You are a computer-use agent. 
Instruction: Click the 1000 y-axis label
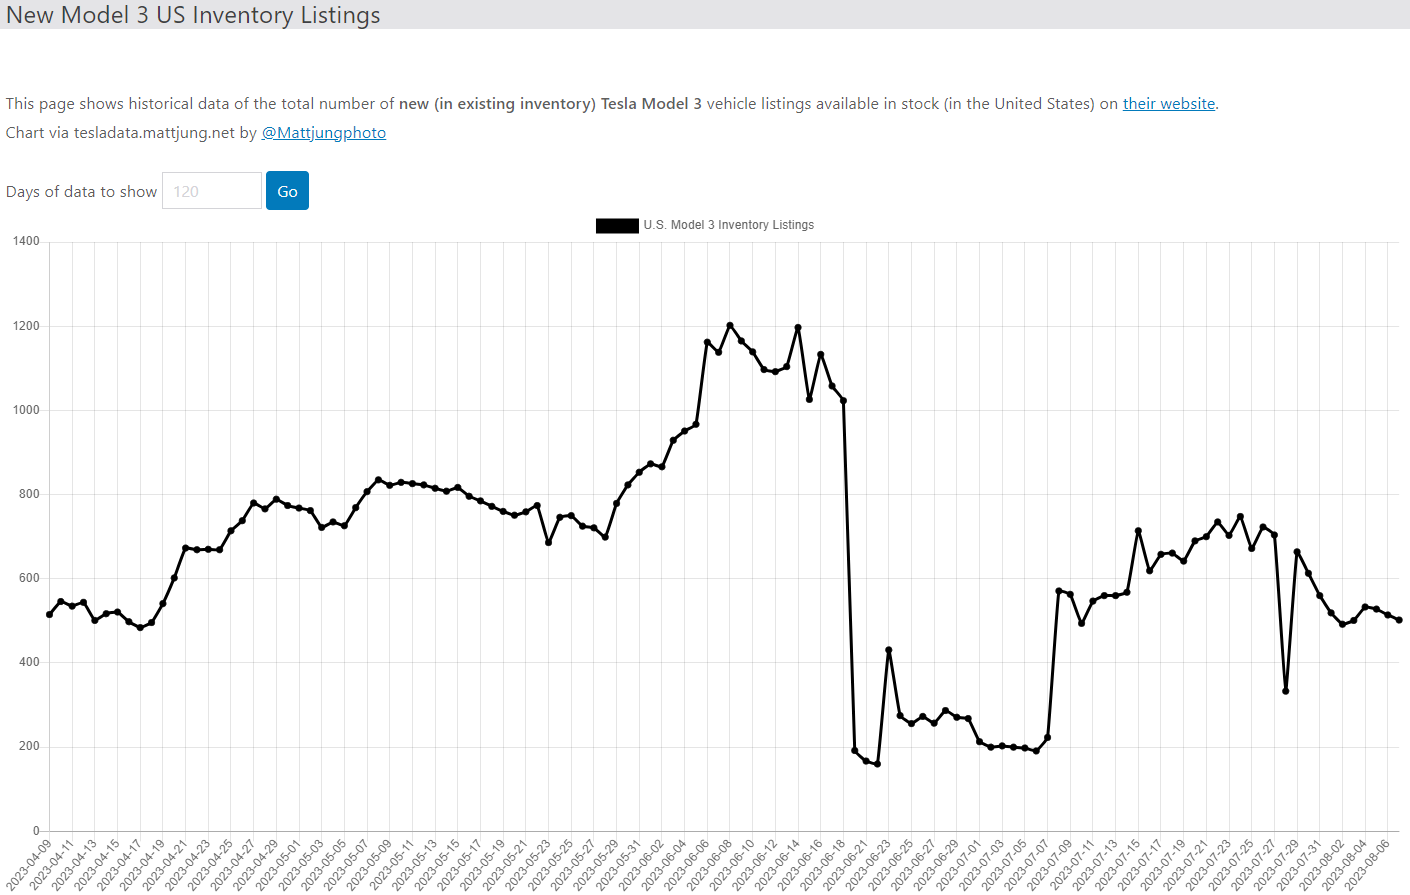coord(27,410)
